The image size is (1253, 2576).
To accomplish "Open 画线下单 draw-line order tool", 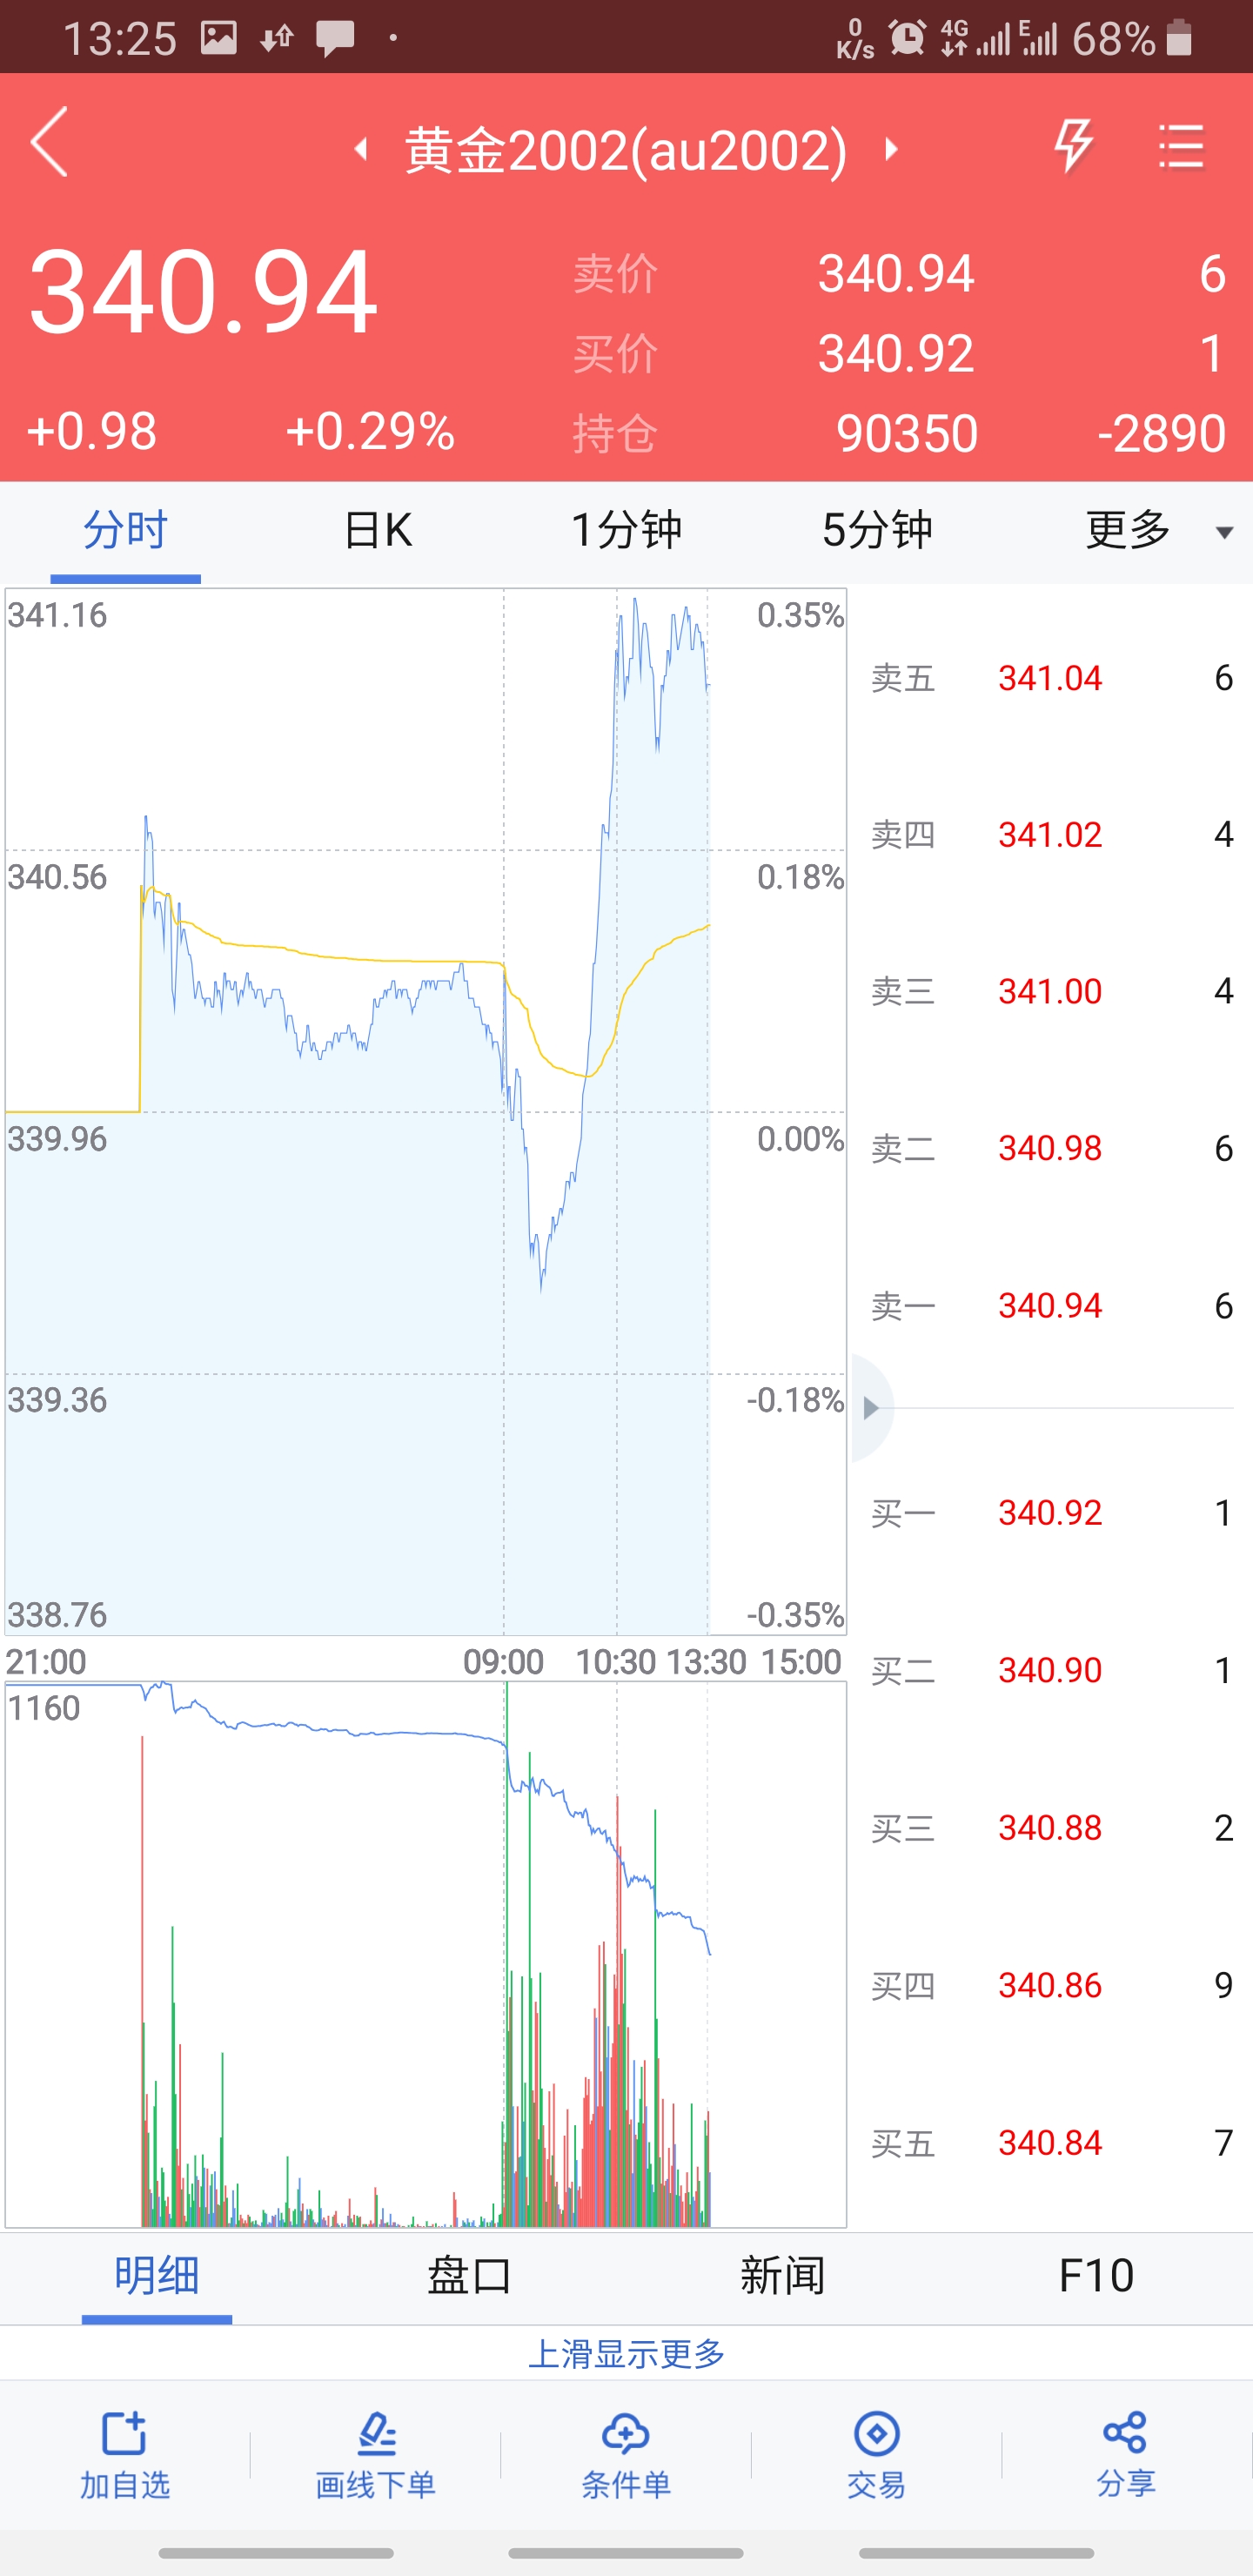I will point(376,2452).
